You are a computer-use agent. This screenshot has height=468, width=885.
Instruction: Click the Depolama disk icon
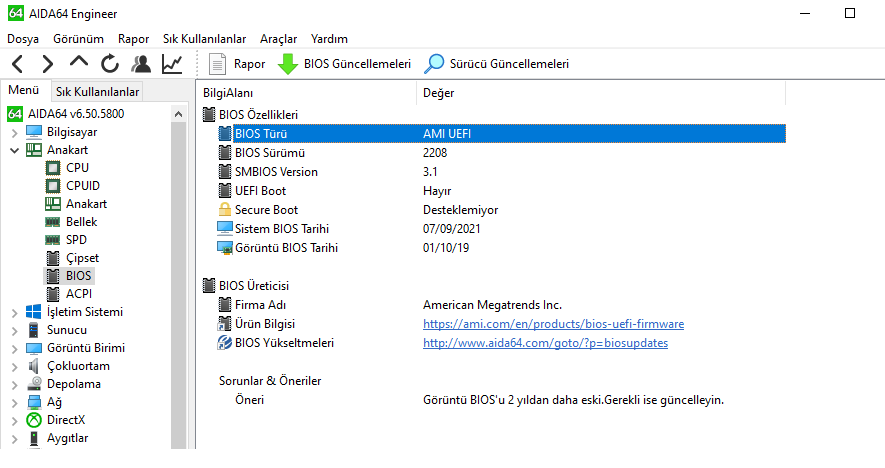[x=34, y=384]
